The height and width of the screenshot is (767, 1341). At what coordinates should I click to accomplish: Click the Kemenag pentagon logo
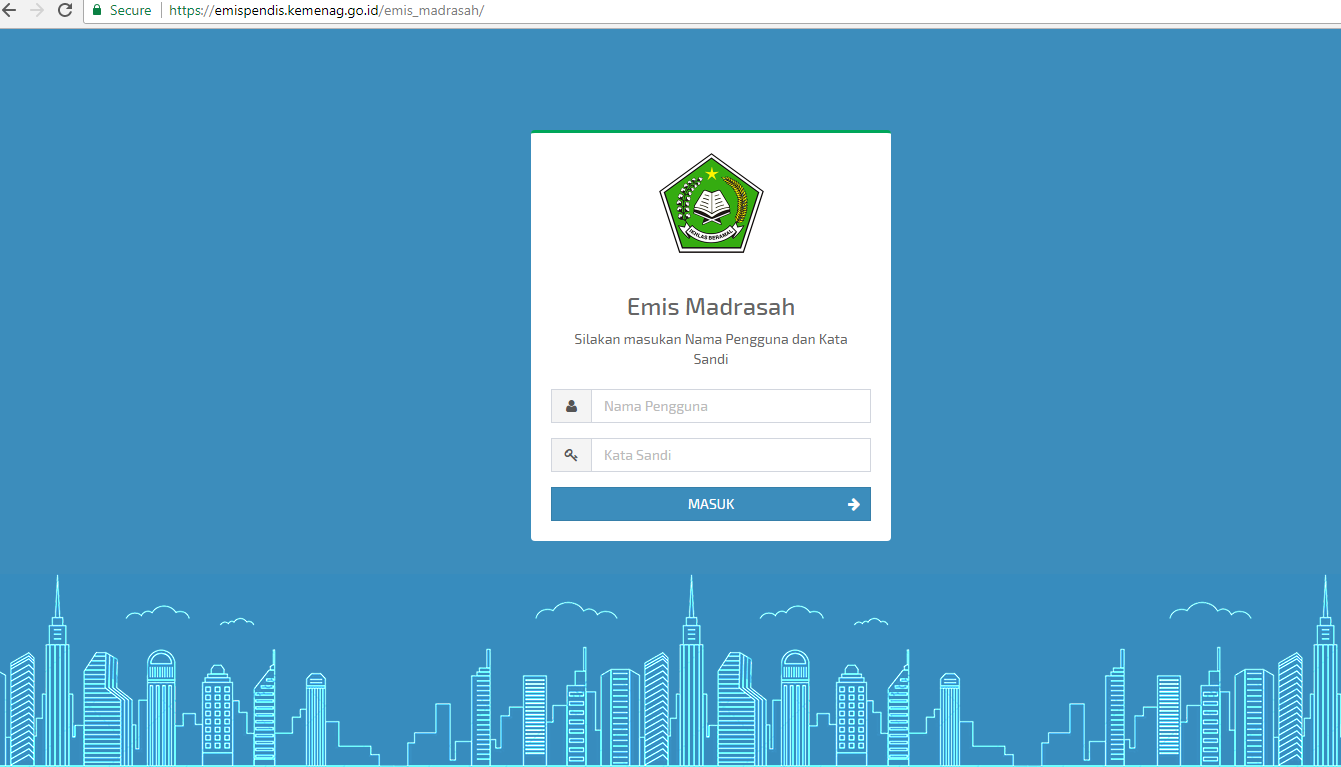[x=711, y=203]
